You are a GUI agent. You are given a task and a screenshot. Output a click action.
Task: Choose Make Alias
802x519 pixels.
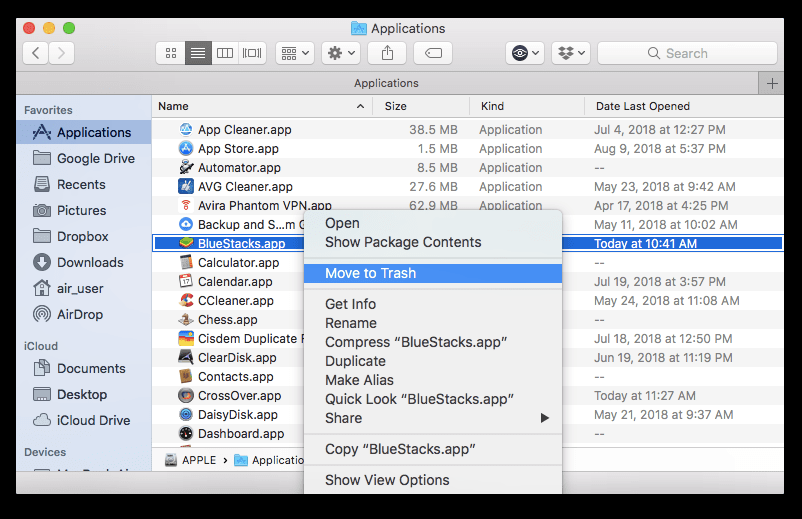click(433, 380)
